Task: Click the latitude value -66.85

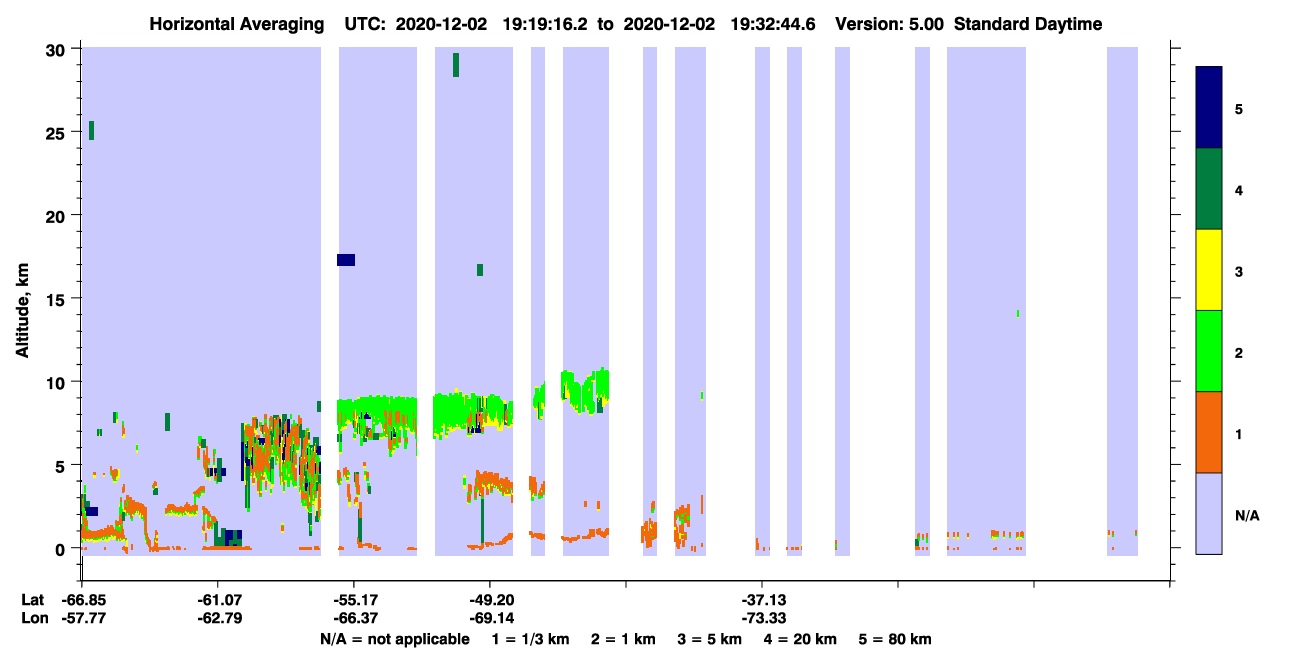Action: (84, 600)
